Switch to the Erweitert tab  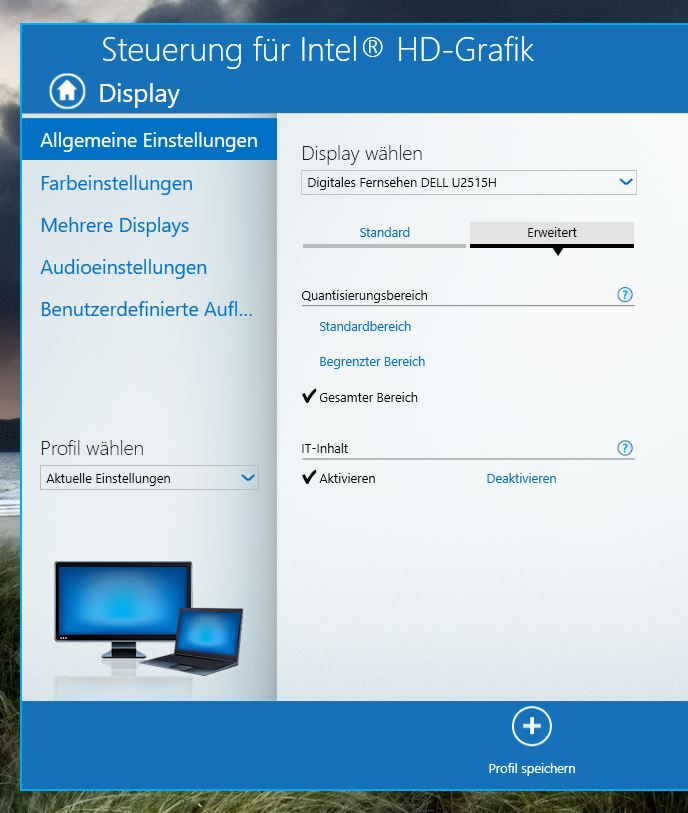coord(552,233)
